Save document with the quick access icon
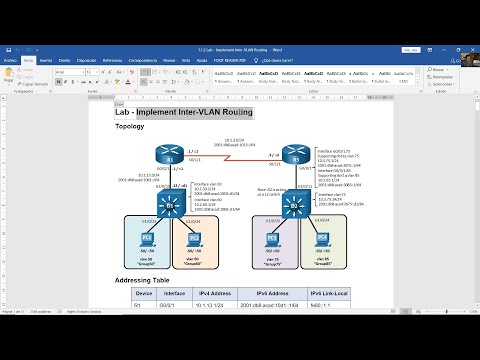Screen dimensions: 480x360 (9, 50)
